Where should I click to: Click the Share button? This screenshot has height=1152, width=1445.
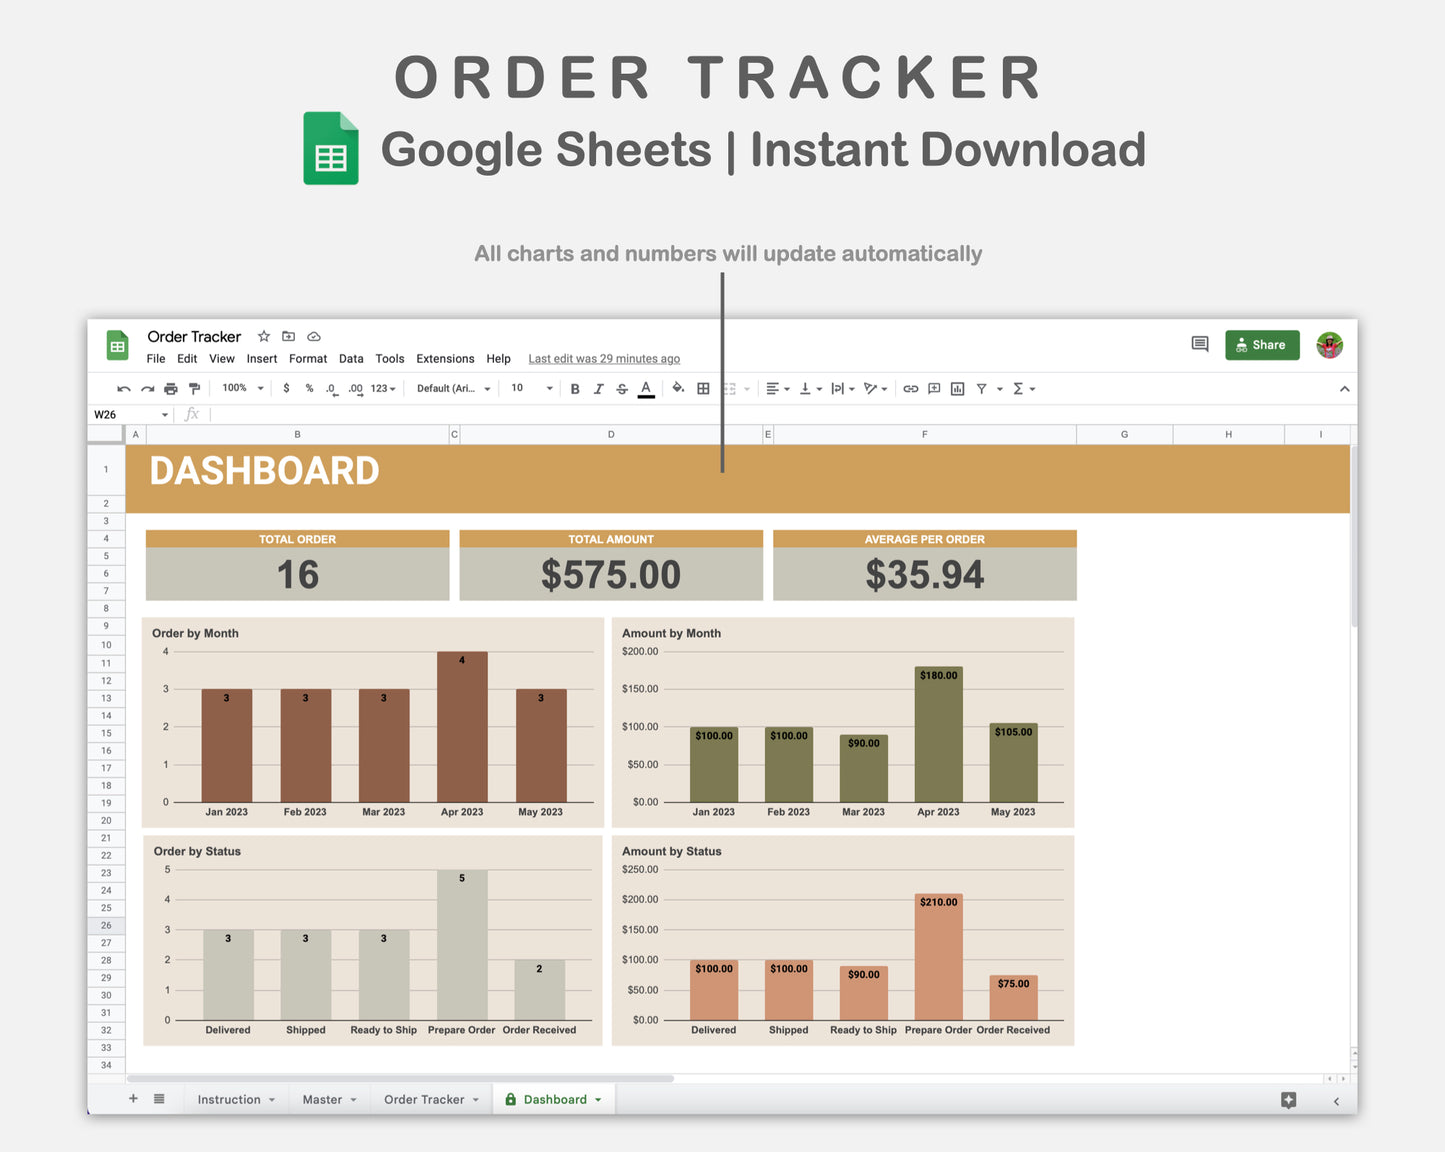pos(1262,344)
